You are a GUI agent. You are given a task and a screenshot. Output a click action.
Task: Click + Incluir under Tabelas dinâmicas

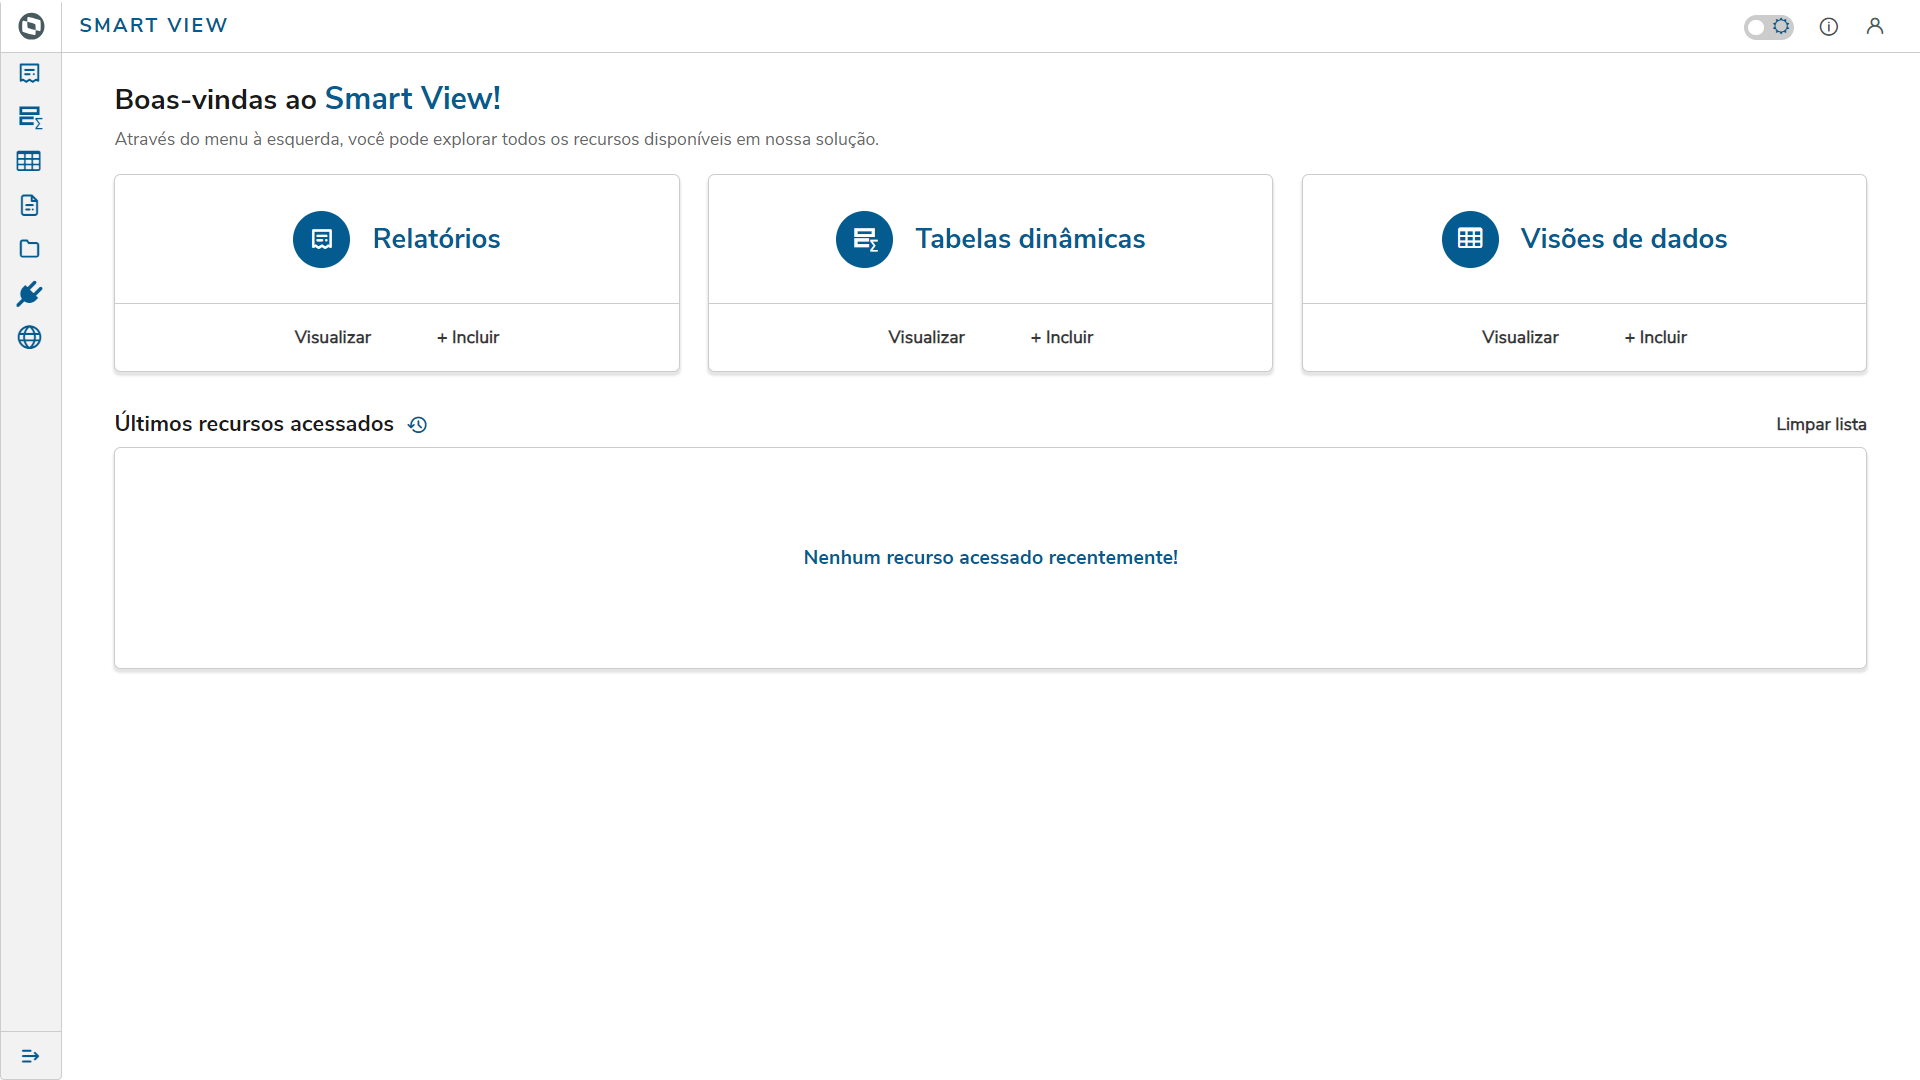1062,338
